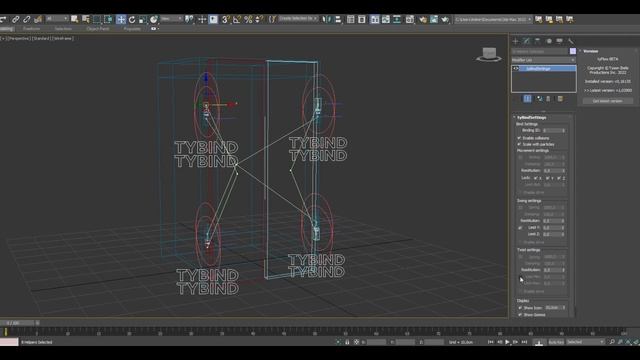
Task: Click the Play Animation button
Action: [x=507, y=342]
